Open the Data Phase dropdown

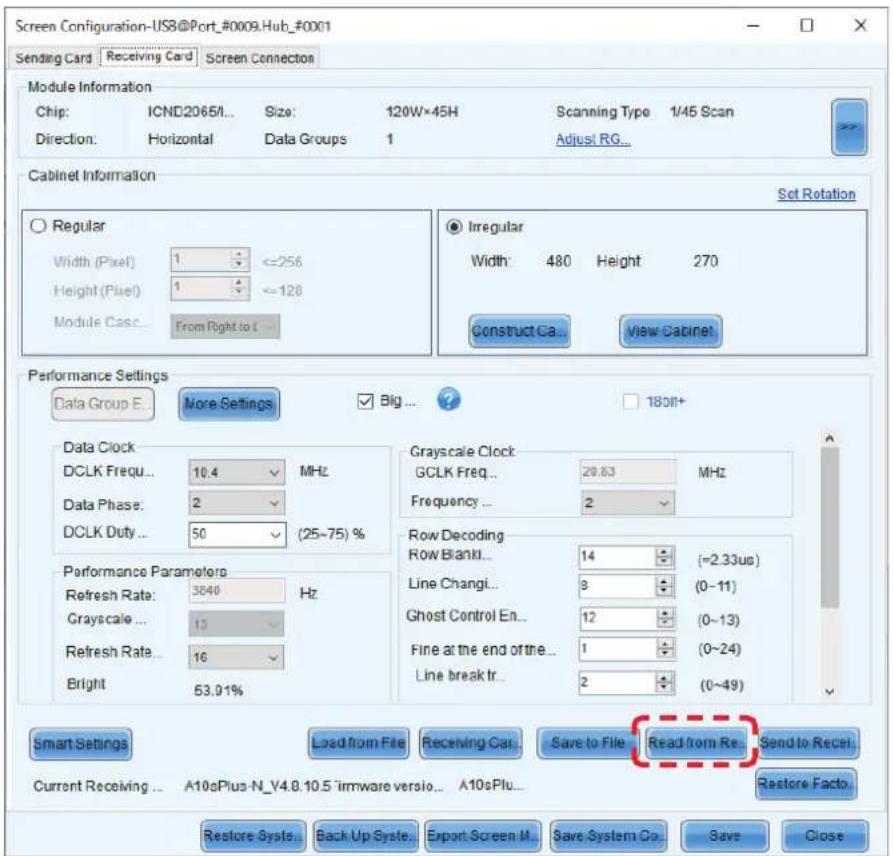click(x=237, y=503)
